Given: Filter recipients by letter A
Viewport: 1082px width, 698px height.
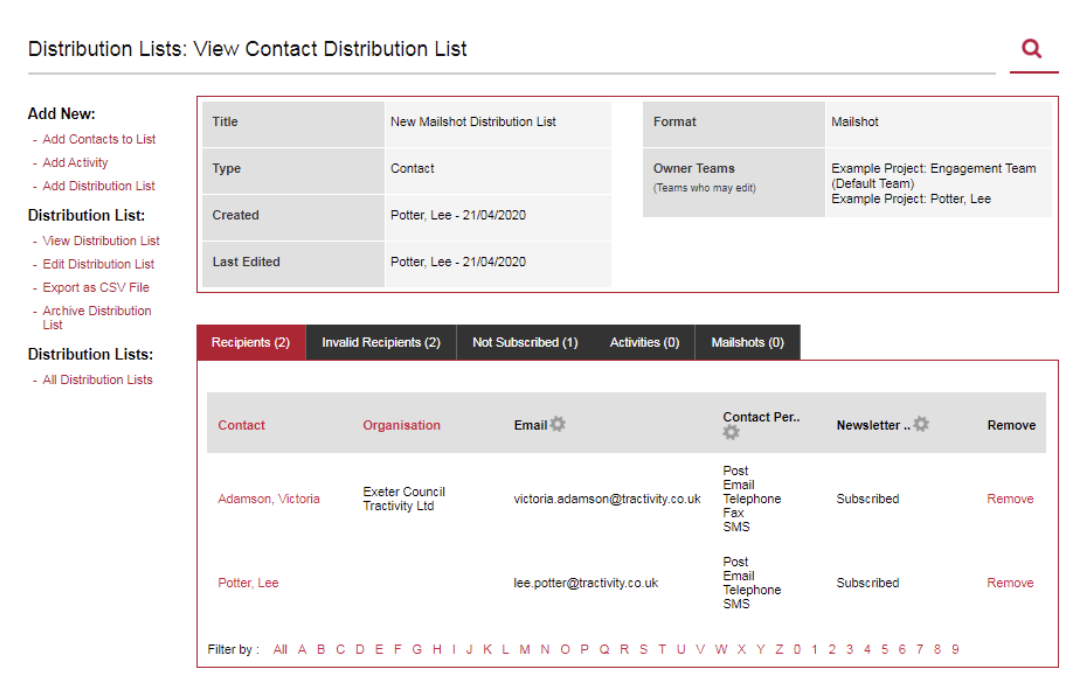Looking at the screenshot, I should pos(302,648).
